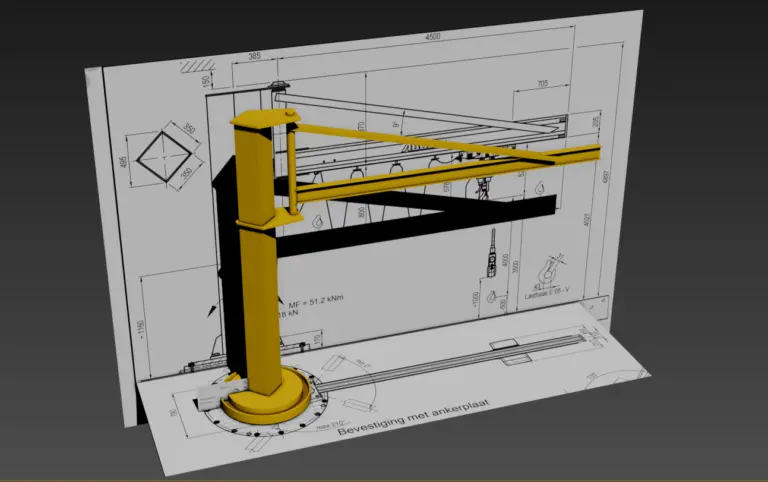
Task: Click the '495' dimension beside the diamond
Action: click(x=123, y=162)
